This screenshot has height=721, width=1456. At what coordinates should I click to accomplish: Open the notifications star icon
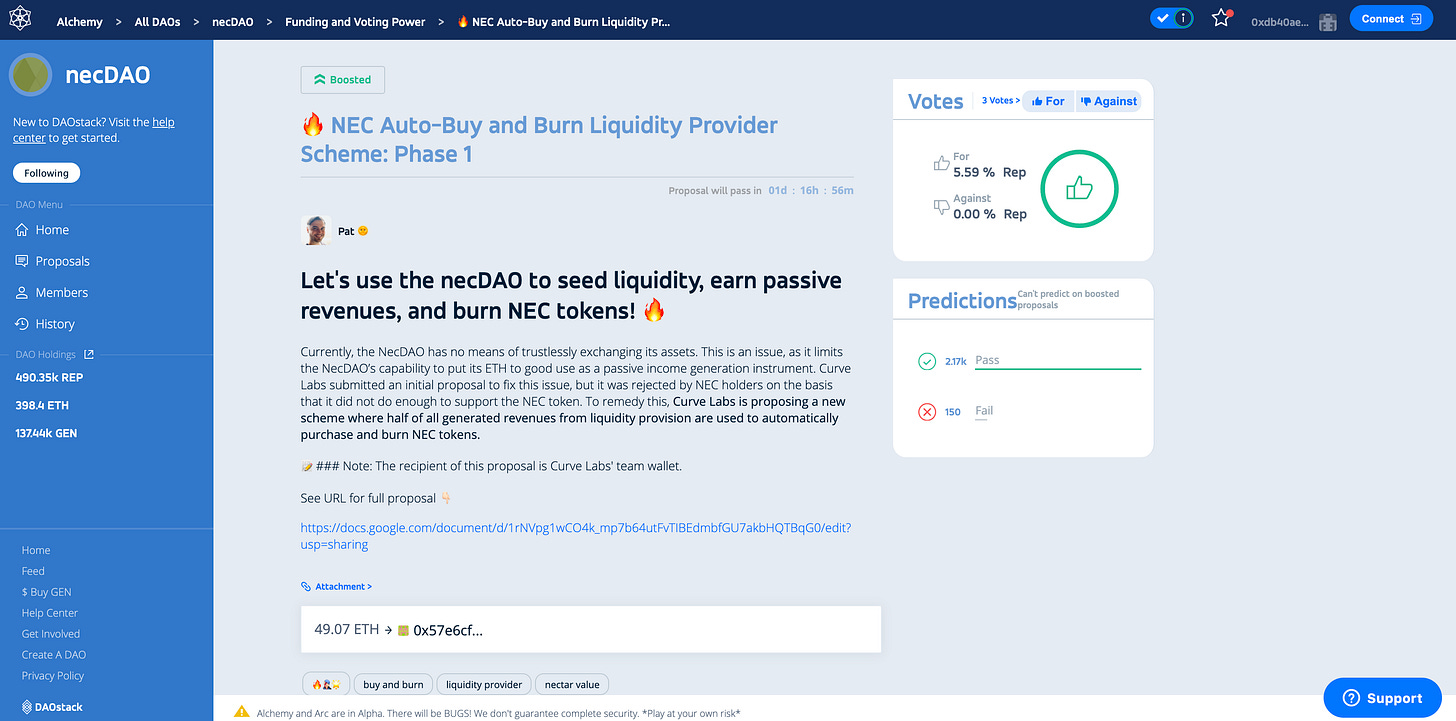click(1221, 18)
